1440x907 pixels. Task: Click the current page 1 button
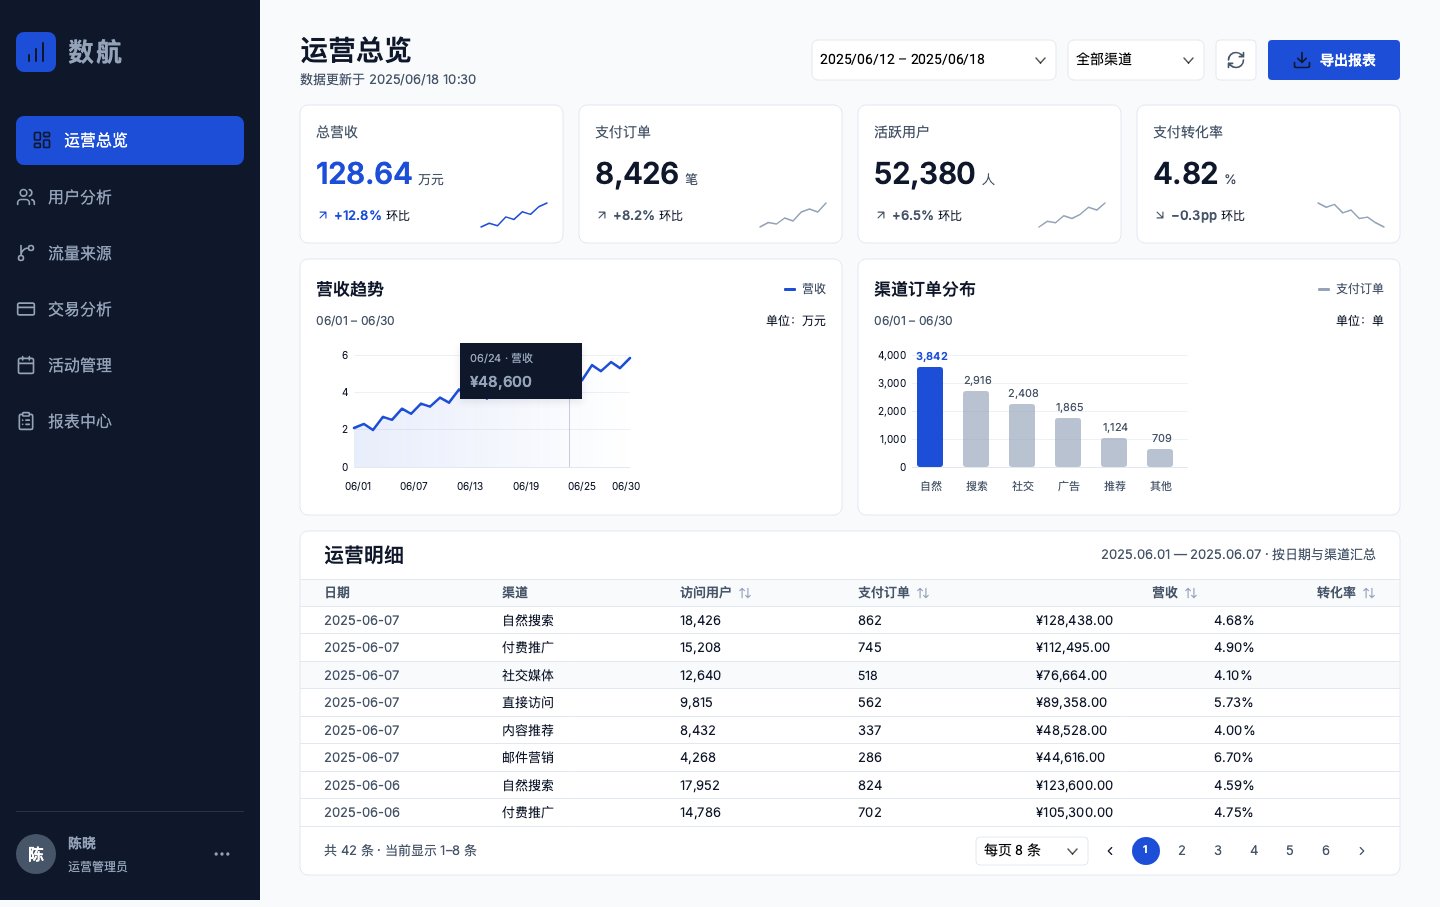coord(1146,851)
